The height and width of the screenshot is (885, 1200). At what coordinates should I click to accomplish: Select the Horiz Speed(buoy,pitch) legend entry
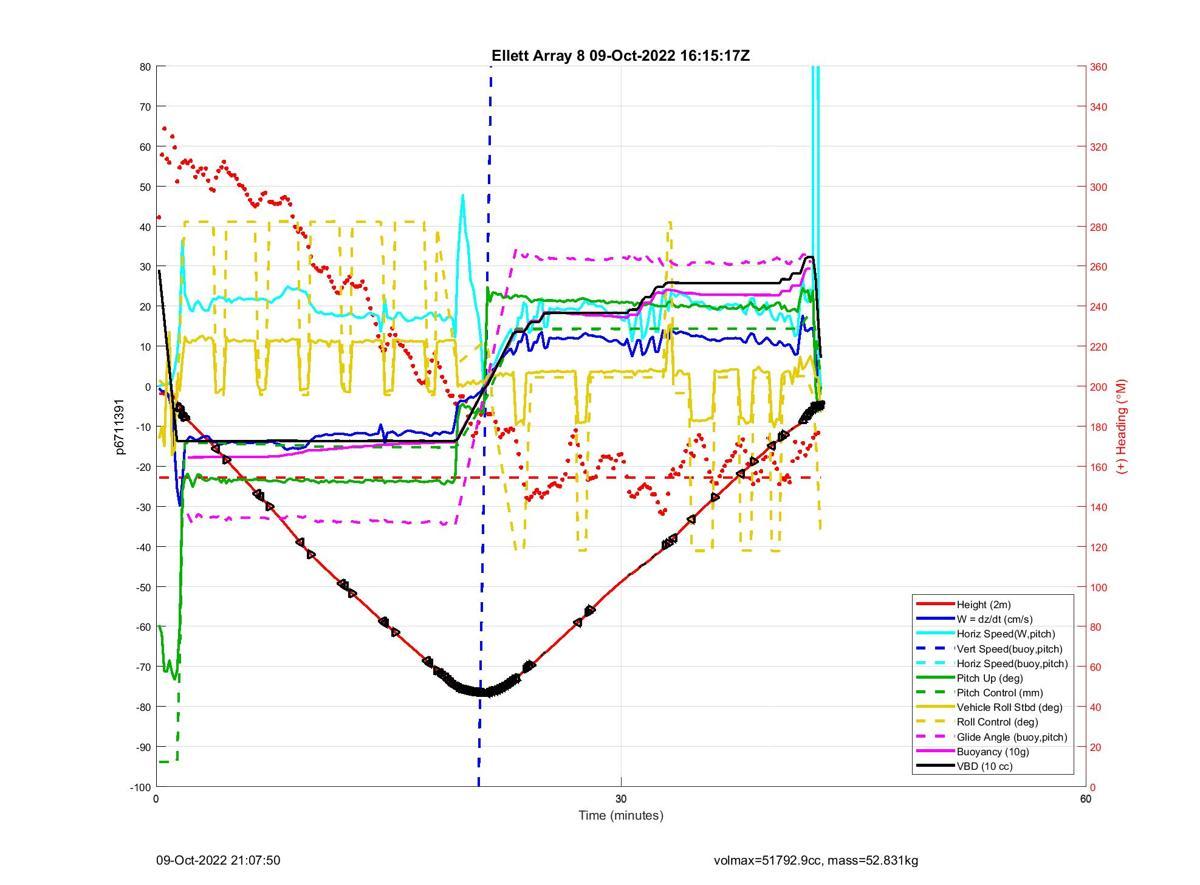tap(991, 664)
